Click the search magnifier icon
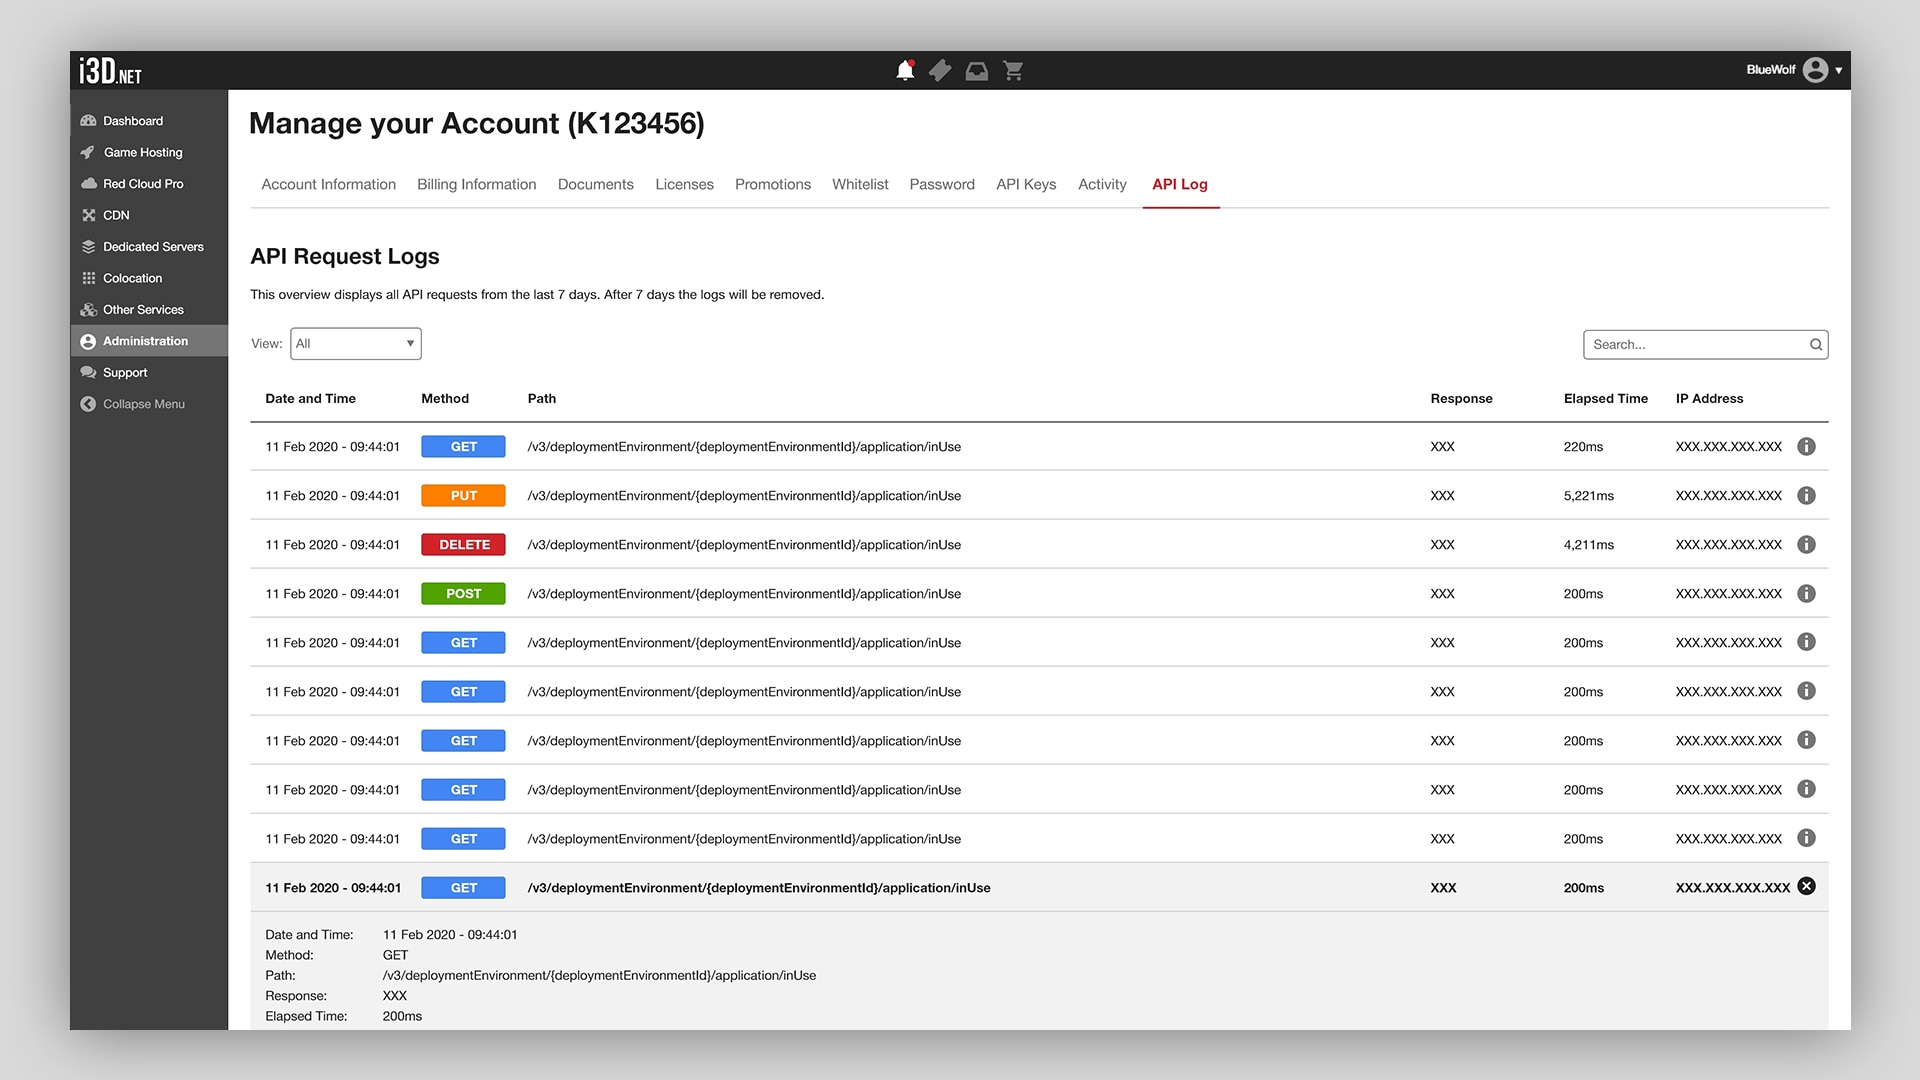1920x1080 pixels. (x=1815, y=345)
